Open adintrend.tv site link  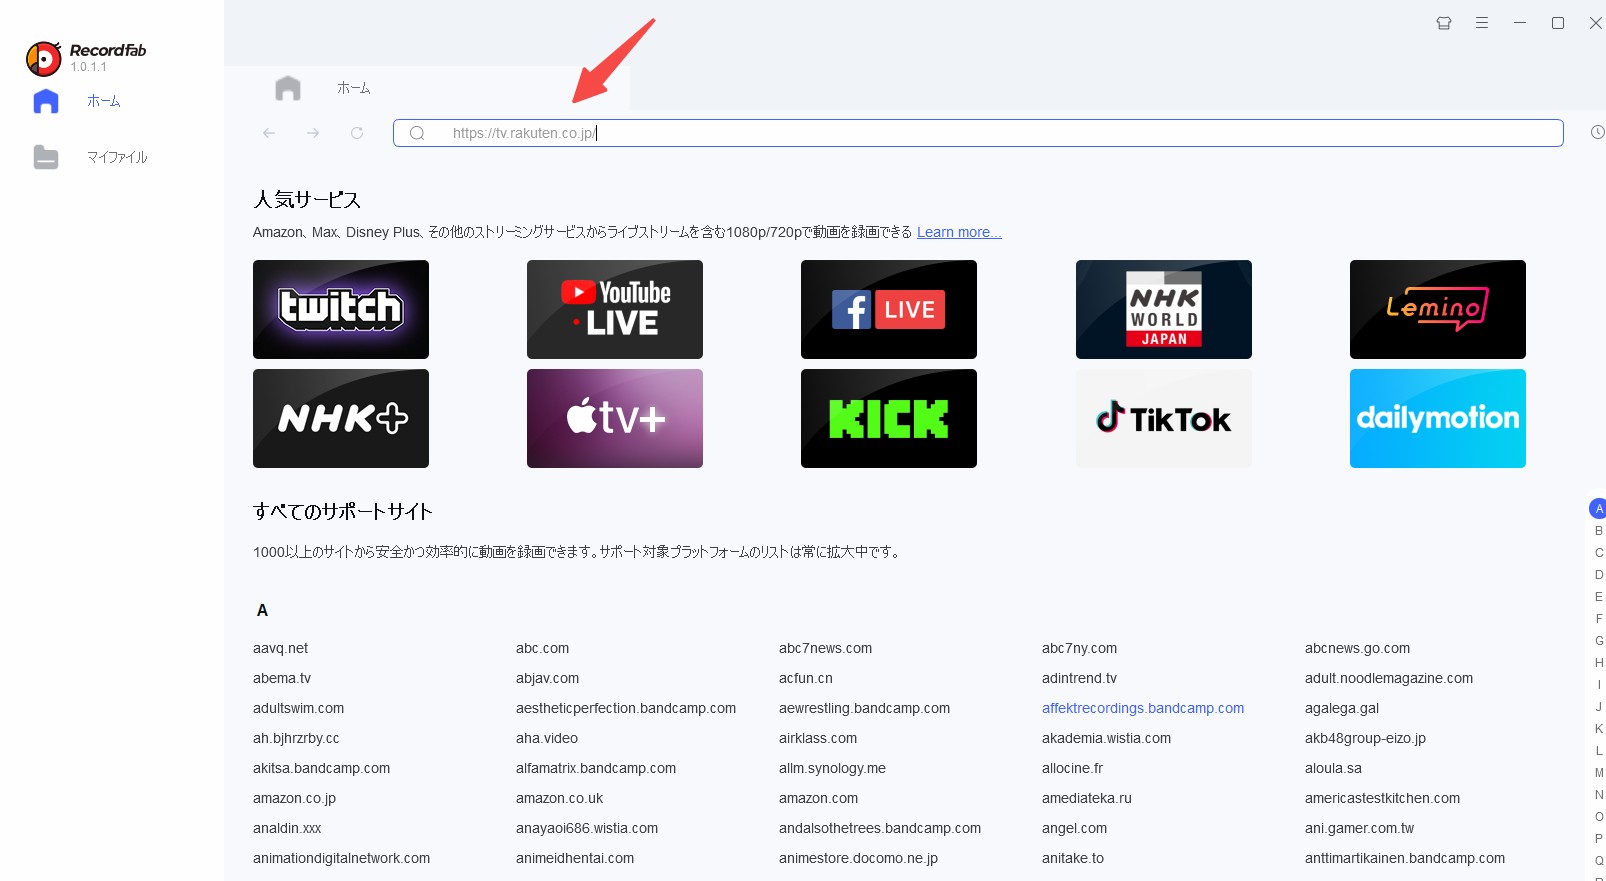click(x=1079, y=678)
